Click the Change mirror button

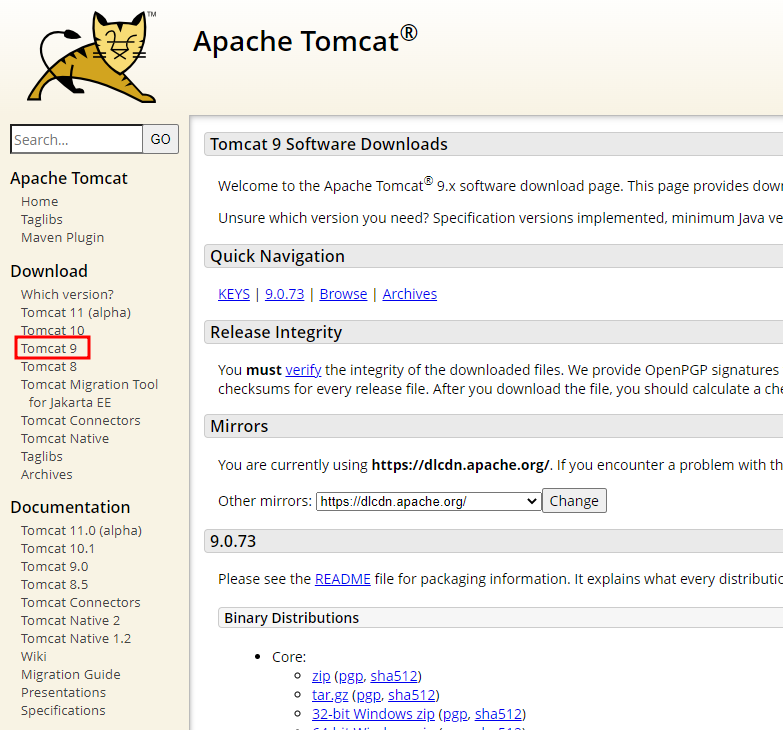pos(574,500)
